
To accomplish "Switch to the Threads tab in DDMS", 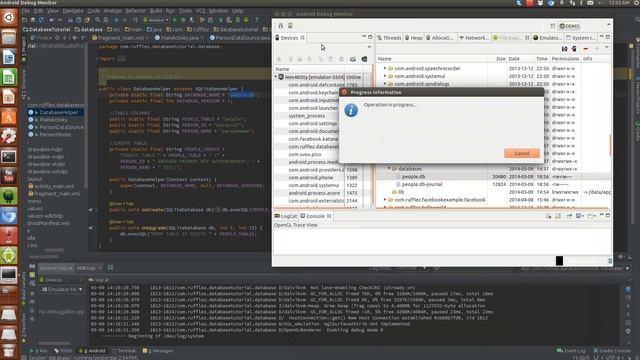I will tap(389, 38).
